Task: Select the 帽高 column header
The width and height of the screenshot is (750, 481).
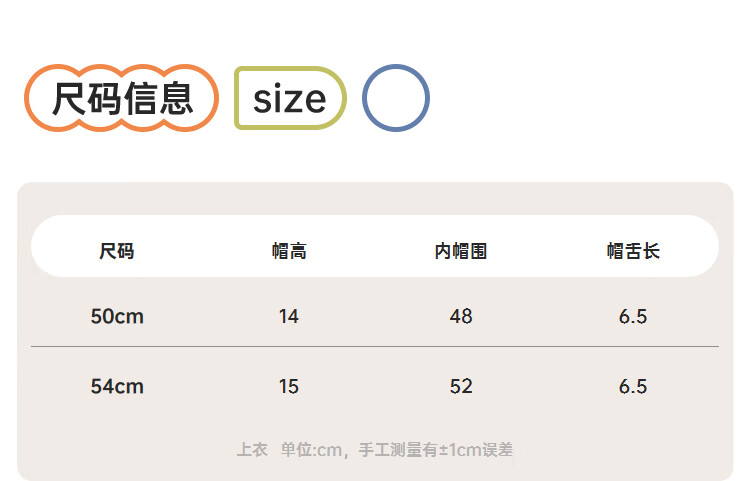Action: point(289,251)
